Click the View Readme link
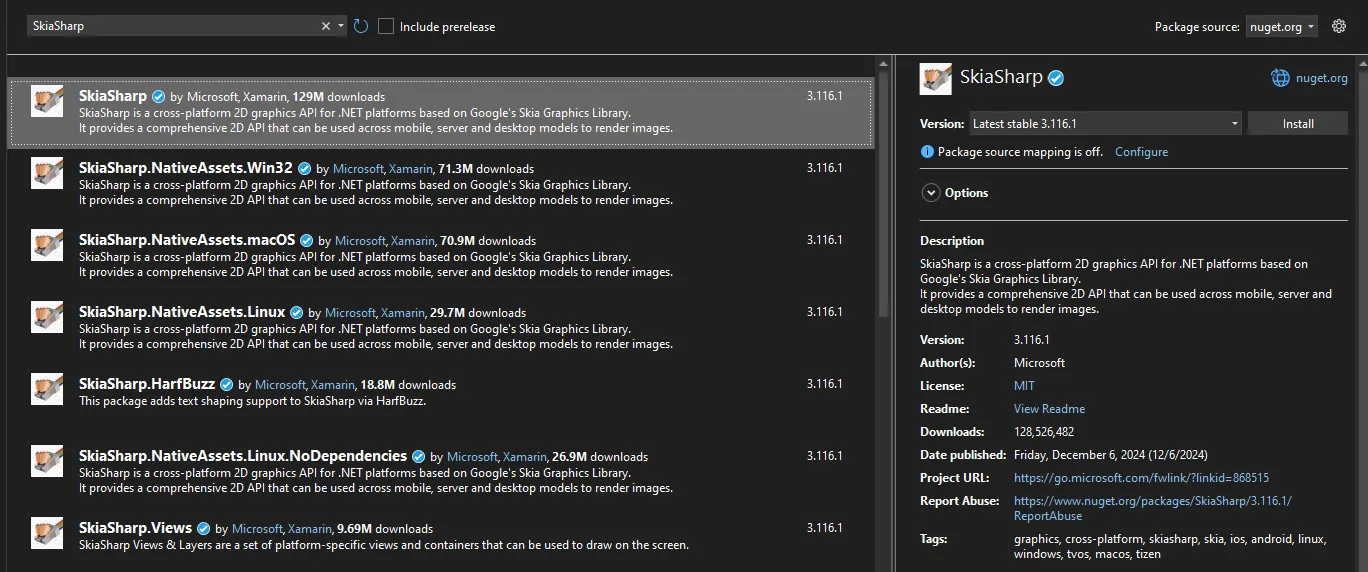The image size is (1368, 572). pos(1049,409)
